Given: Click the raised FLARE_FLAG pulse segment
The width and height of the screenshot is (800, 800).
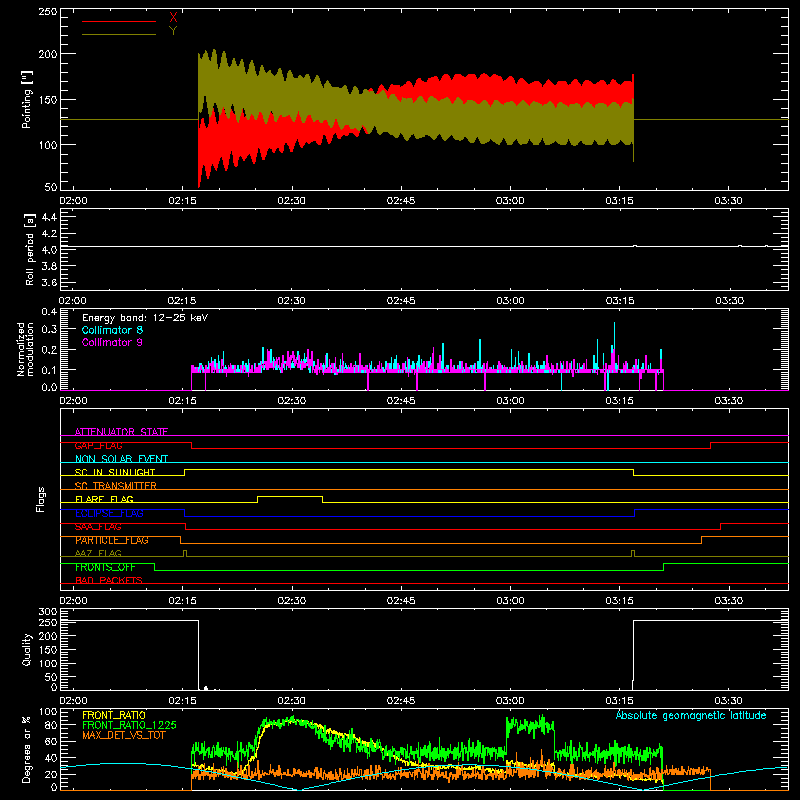Looking at the screenshot, I should tap(290, 496).
